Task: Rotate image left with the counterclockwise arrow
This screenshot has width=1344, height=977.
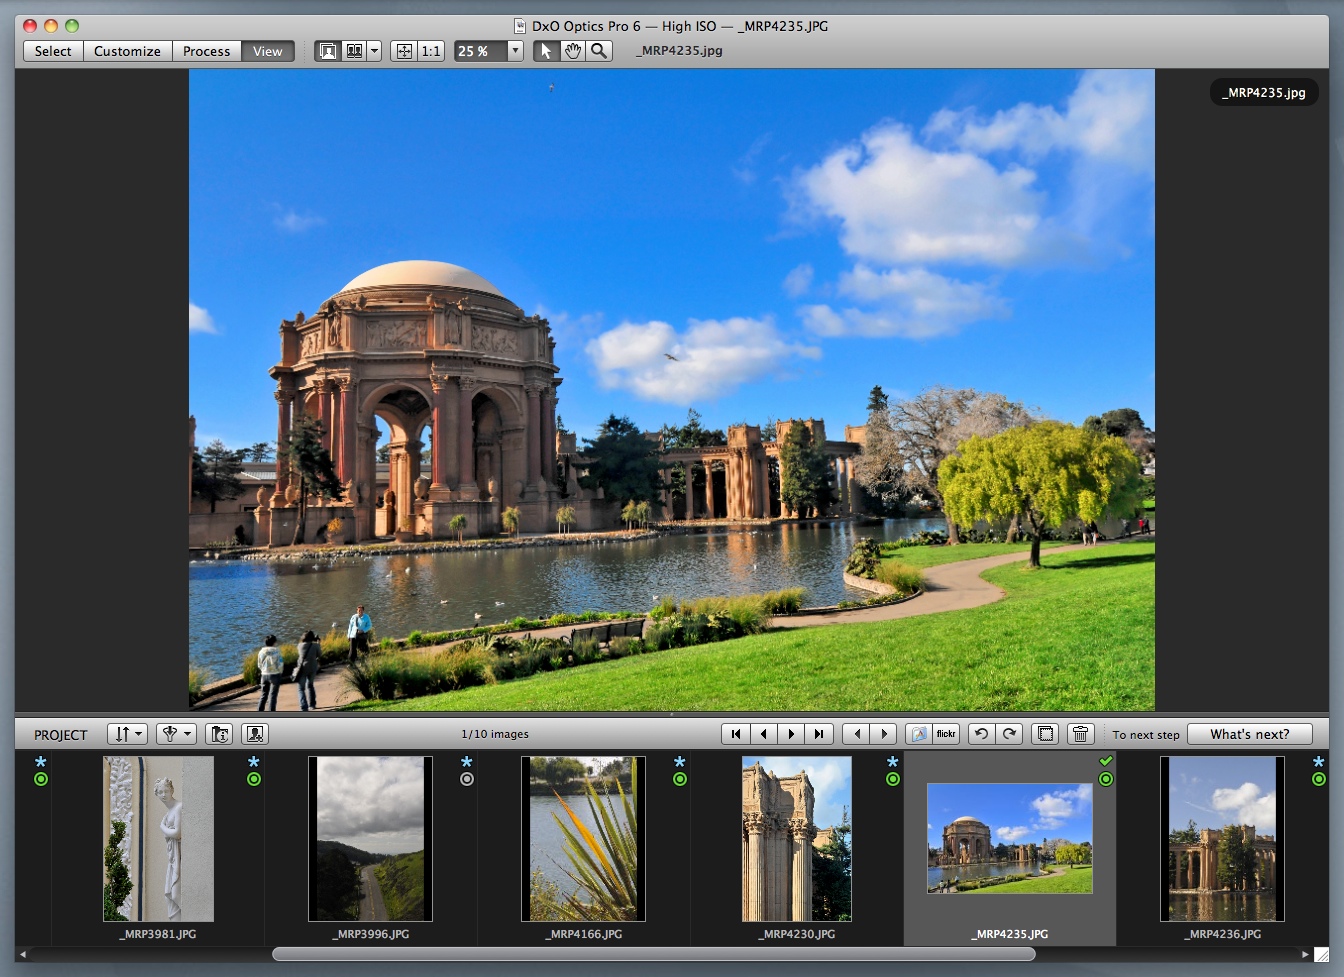Action: [981, 734]
